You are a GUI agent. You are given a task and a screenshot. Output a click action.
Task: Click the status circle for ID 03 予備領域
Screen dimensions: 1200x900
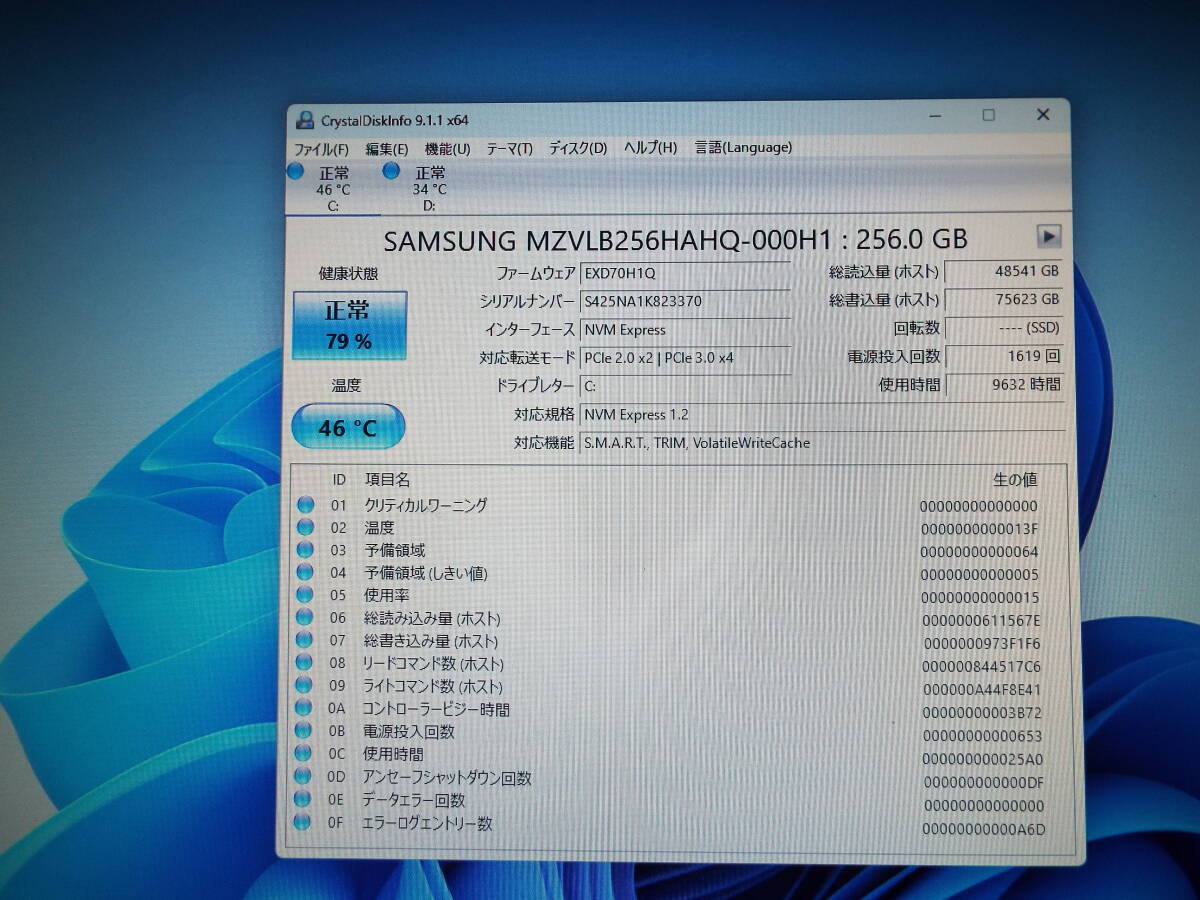click(x=305, y=550)
